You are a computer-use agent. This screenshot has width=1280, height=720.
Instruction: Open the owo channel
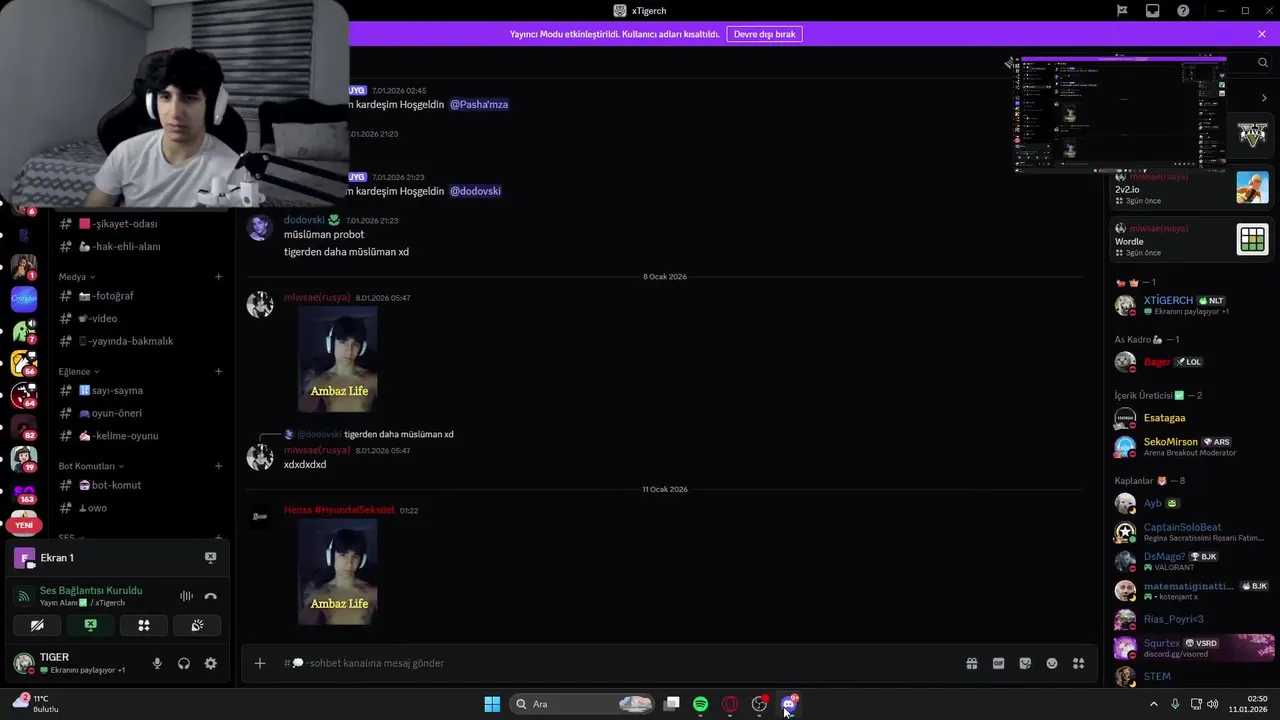point(140,508)
